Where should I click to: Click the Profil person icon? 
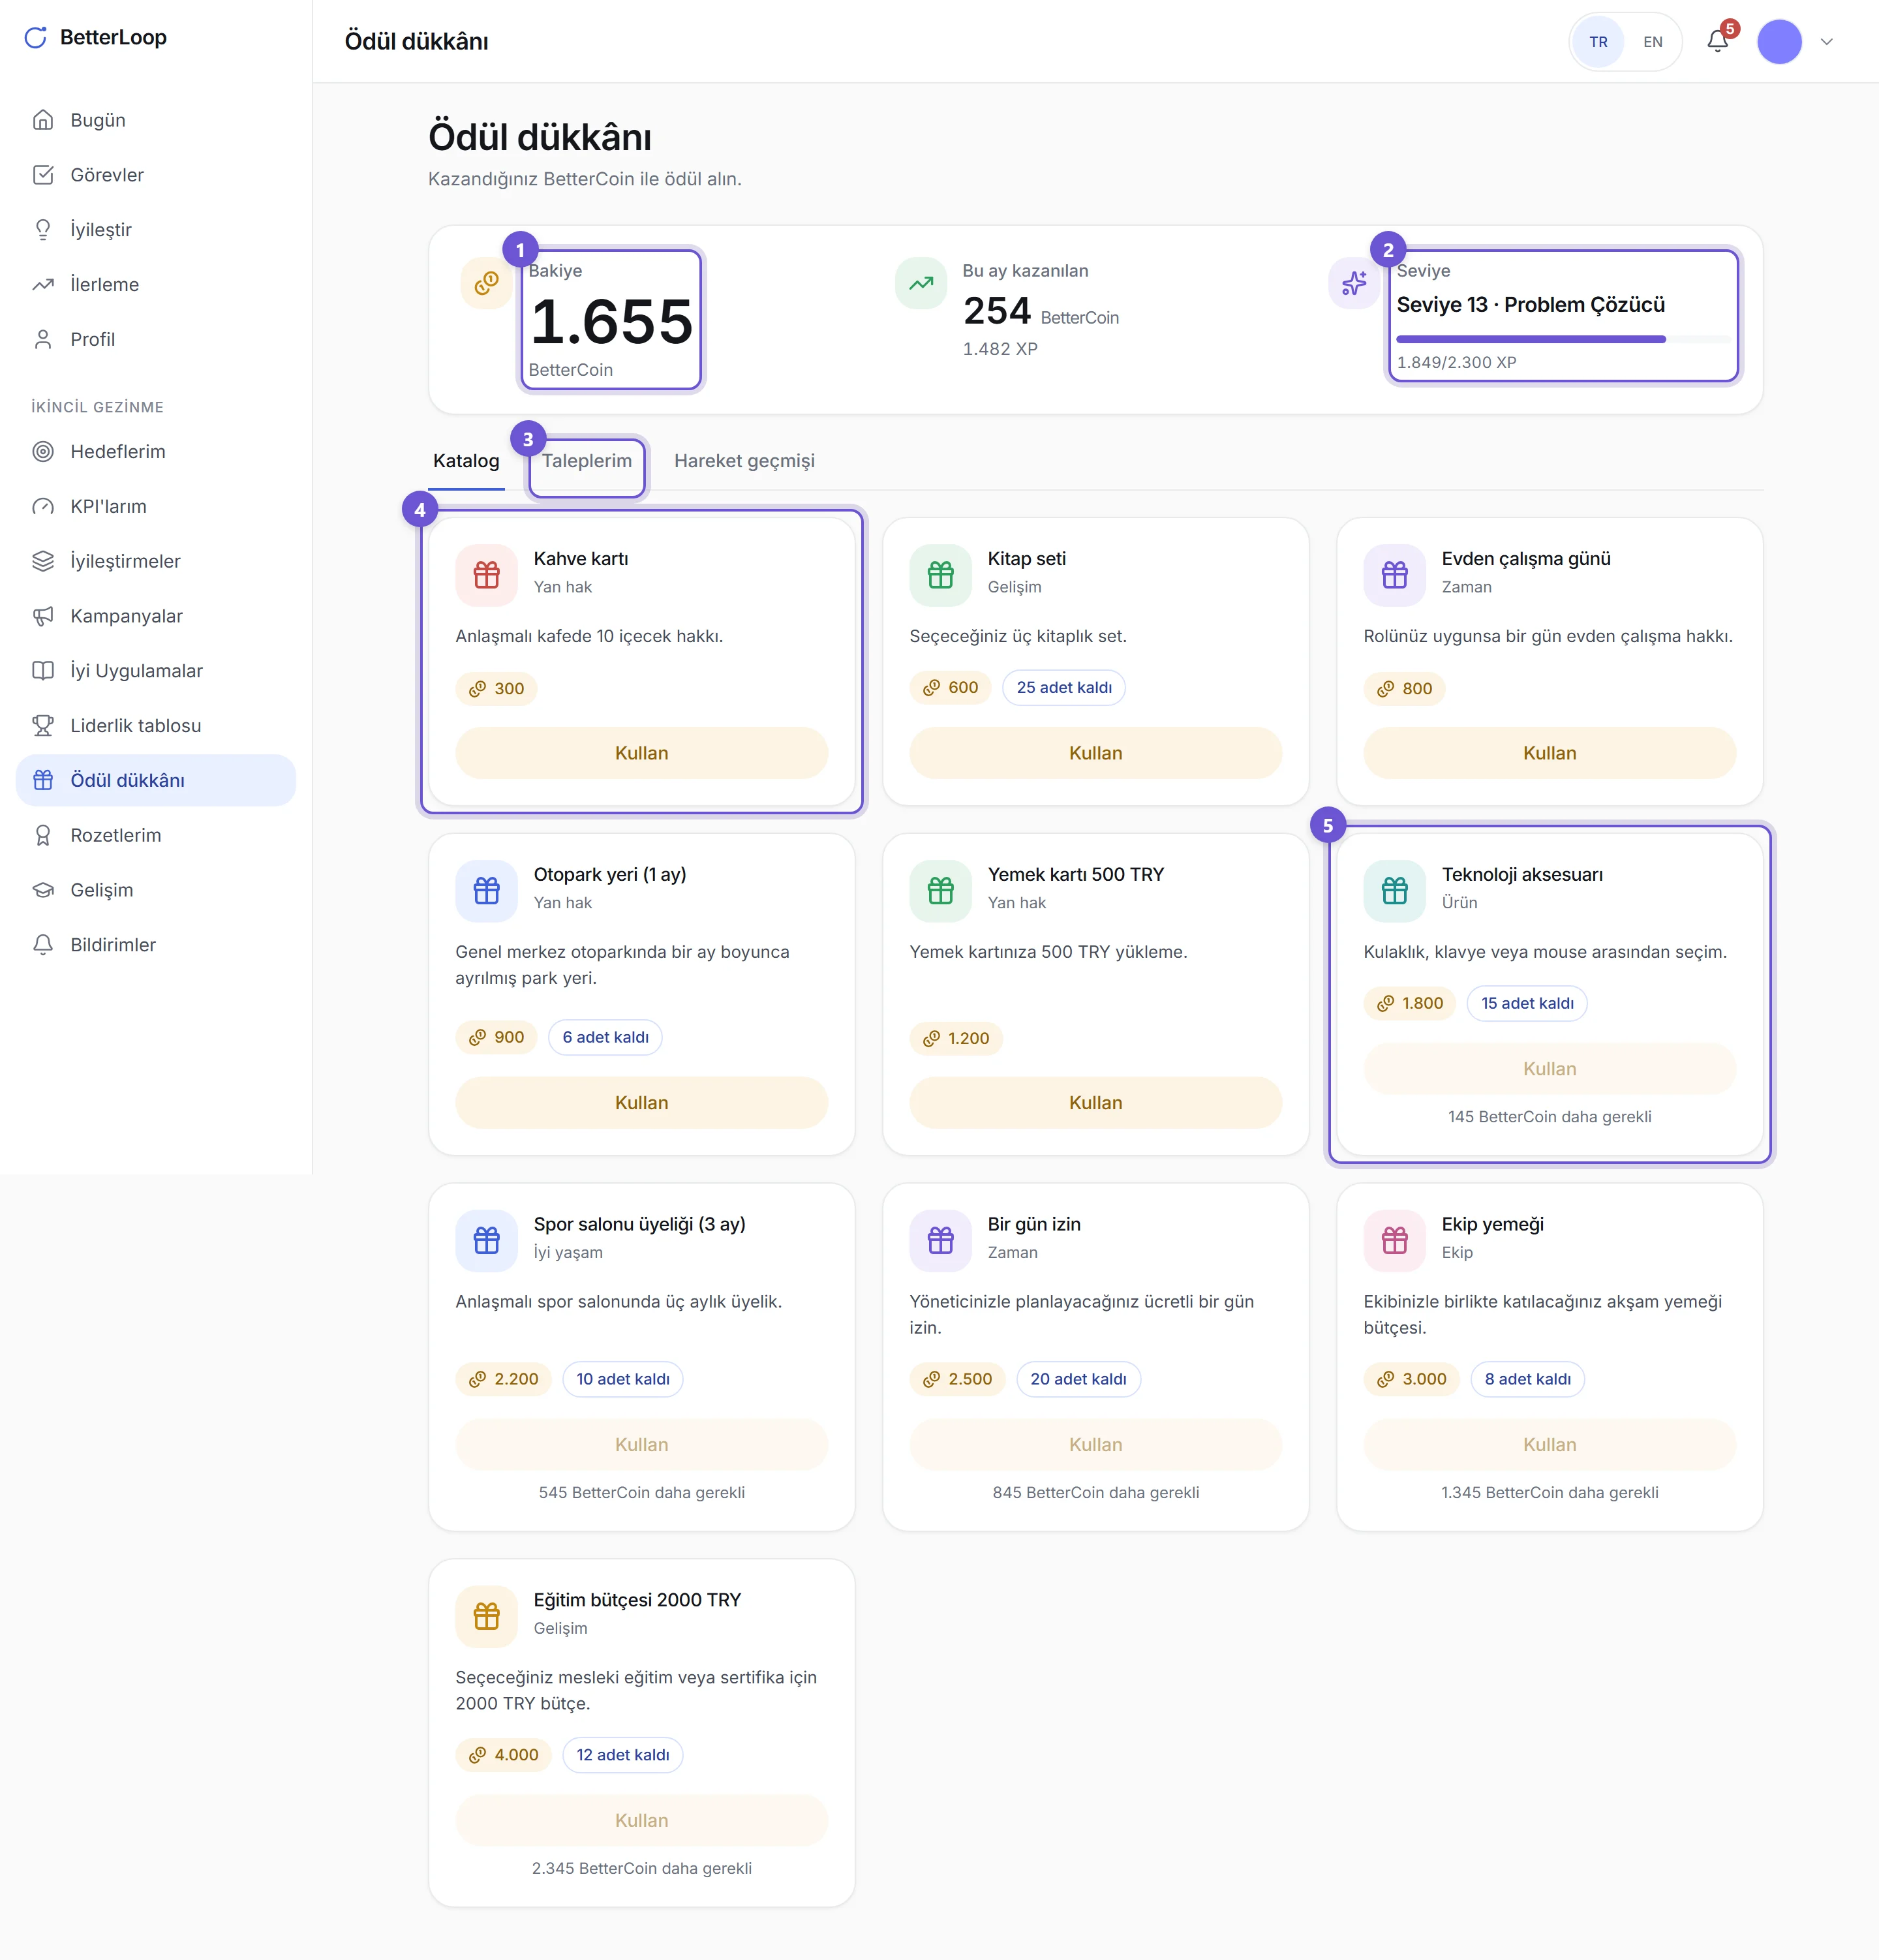click(43, 340)
